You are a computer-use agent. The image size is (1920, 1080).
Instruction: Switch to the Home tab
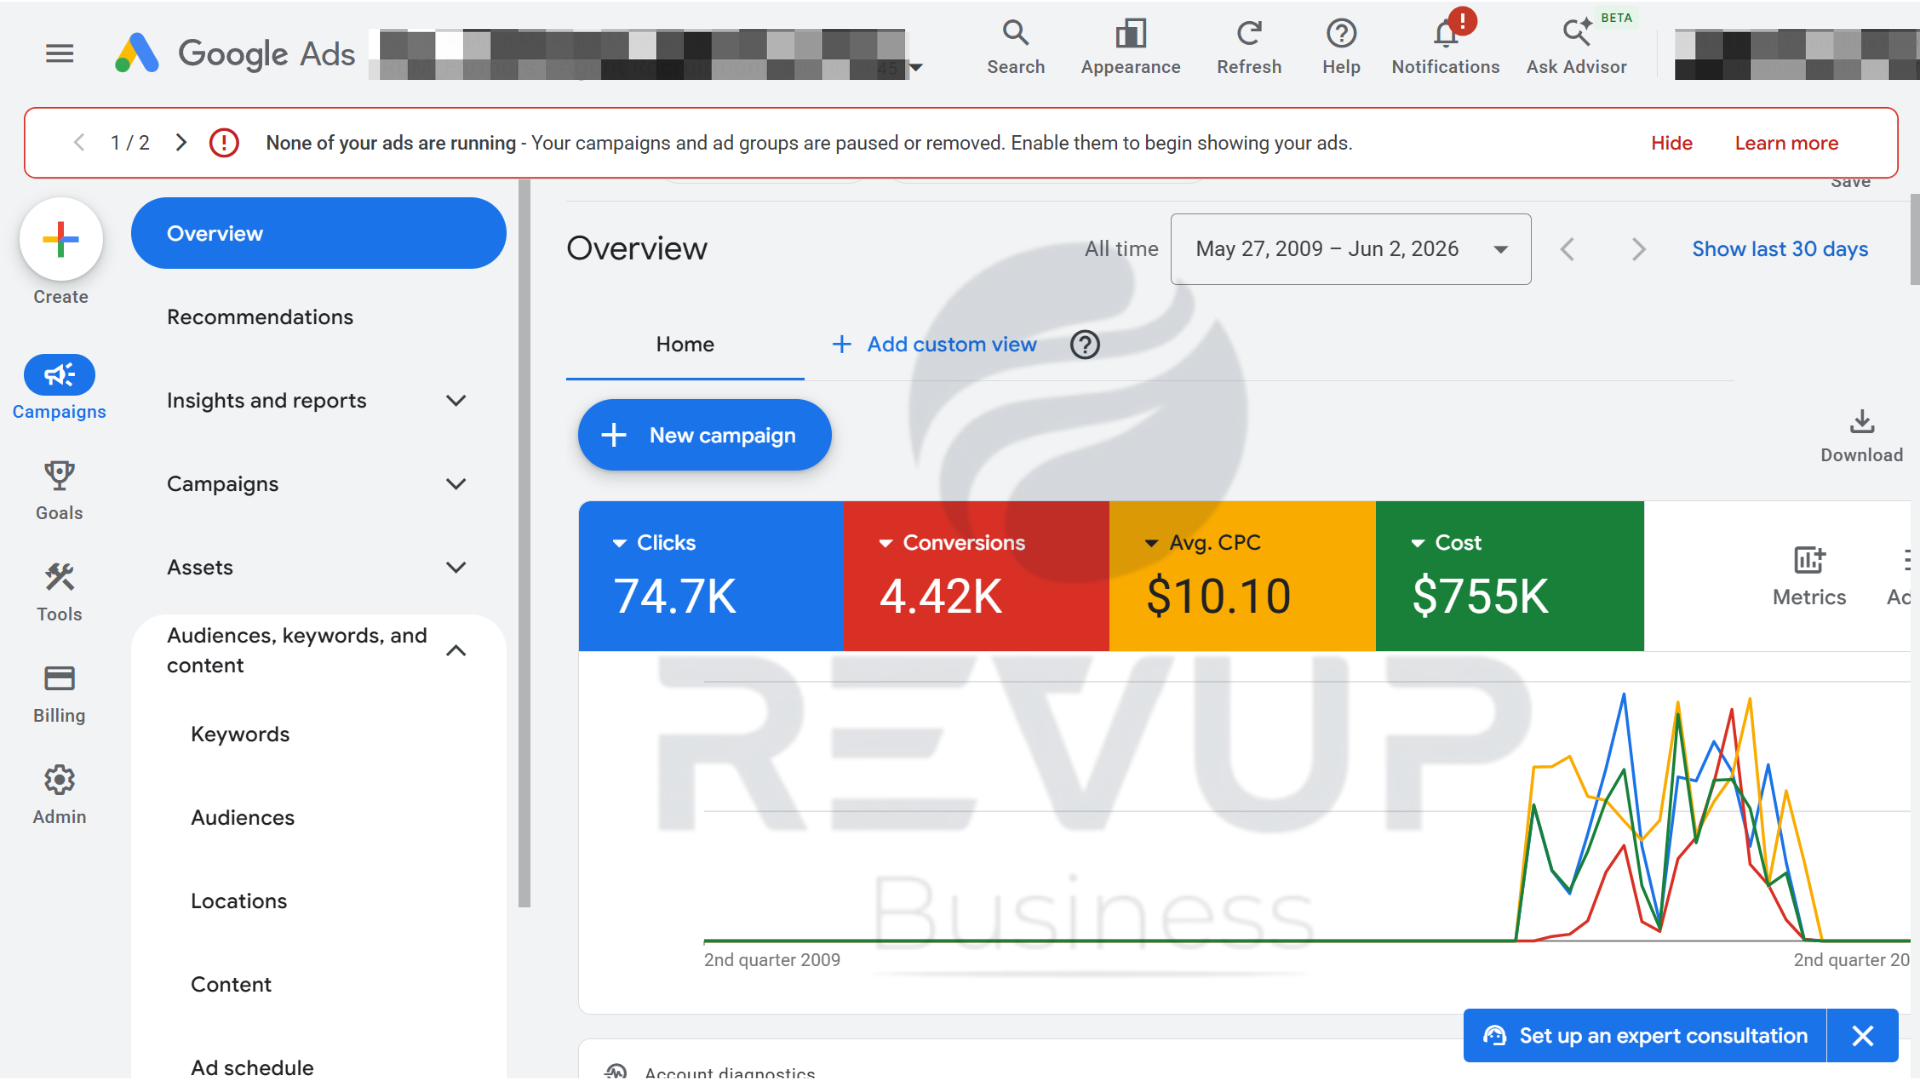[685, 344]
